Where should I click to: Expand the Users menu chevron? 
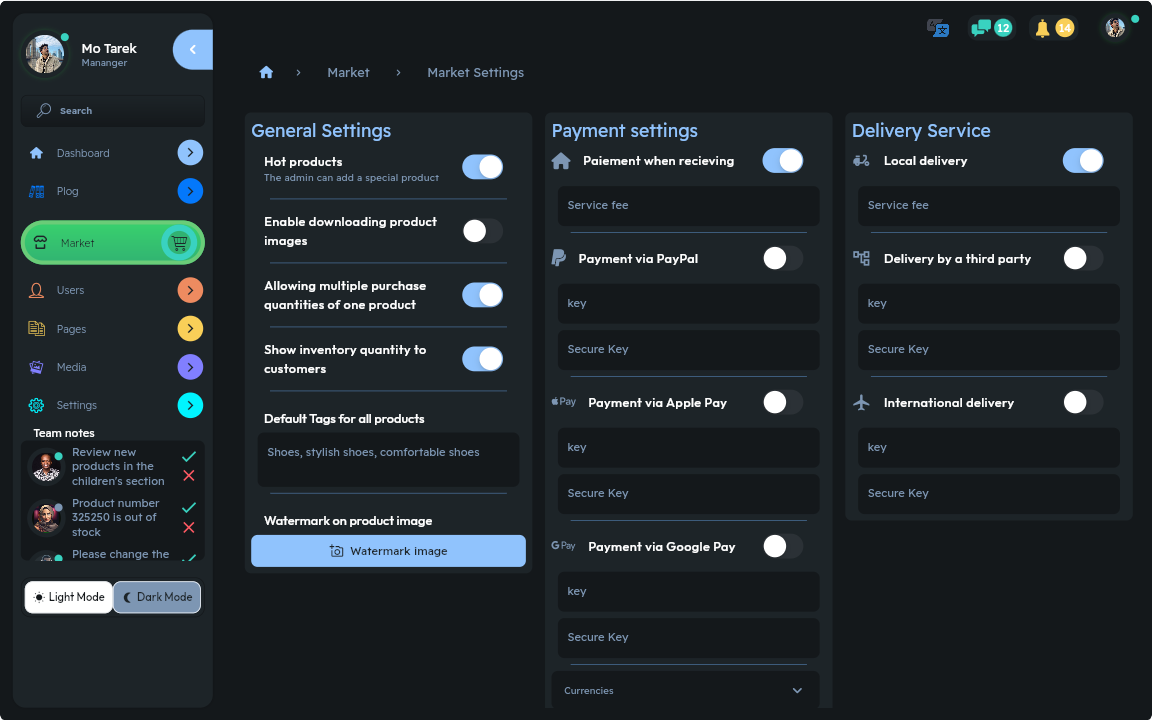tap(190, 290)
